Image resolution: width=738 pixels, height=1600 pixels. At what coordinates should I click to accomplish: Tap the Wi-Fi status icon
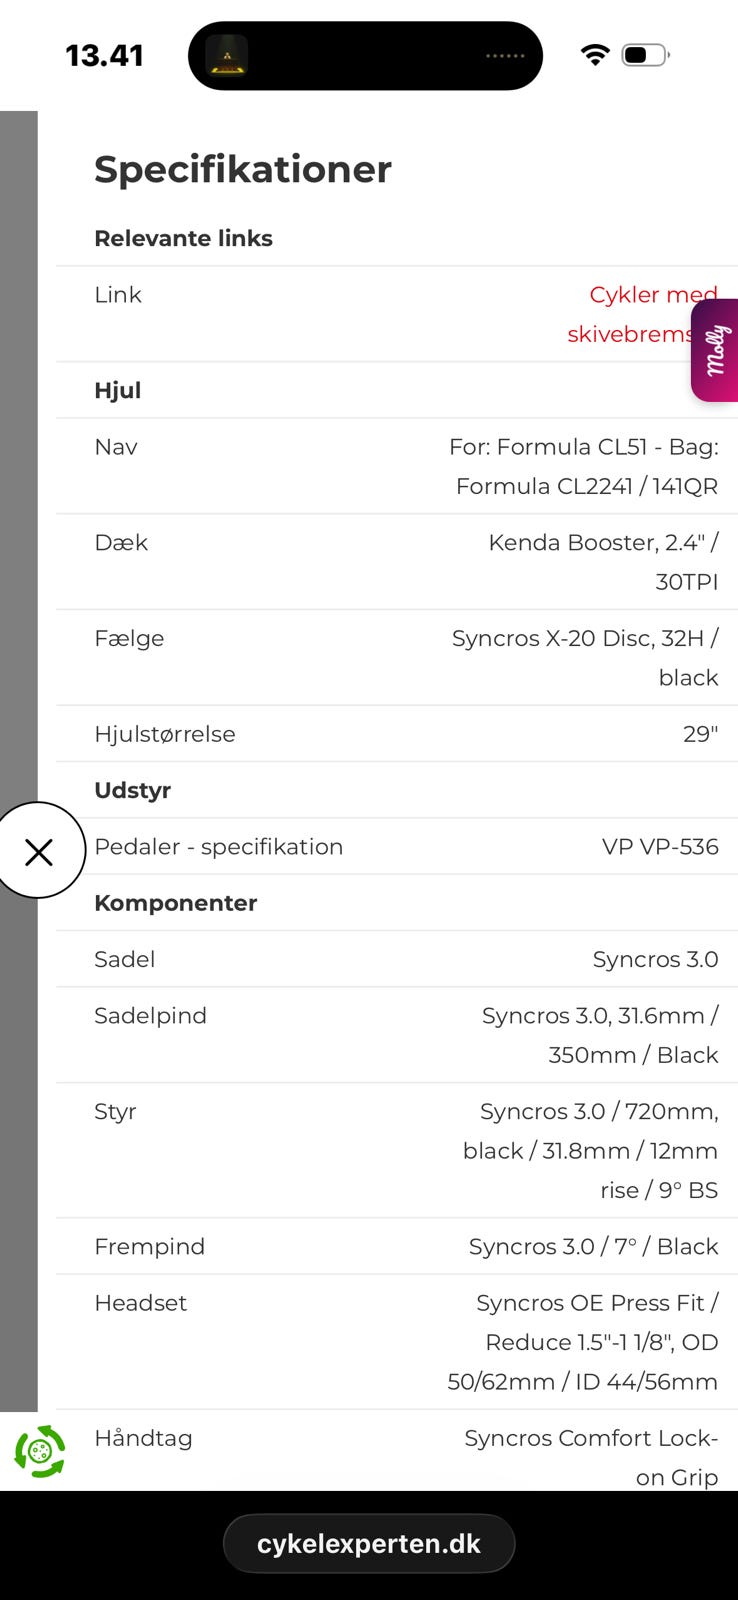click(x=595, y=55)
